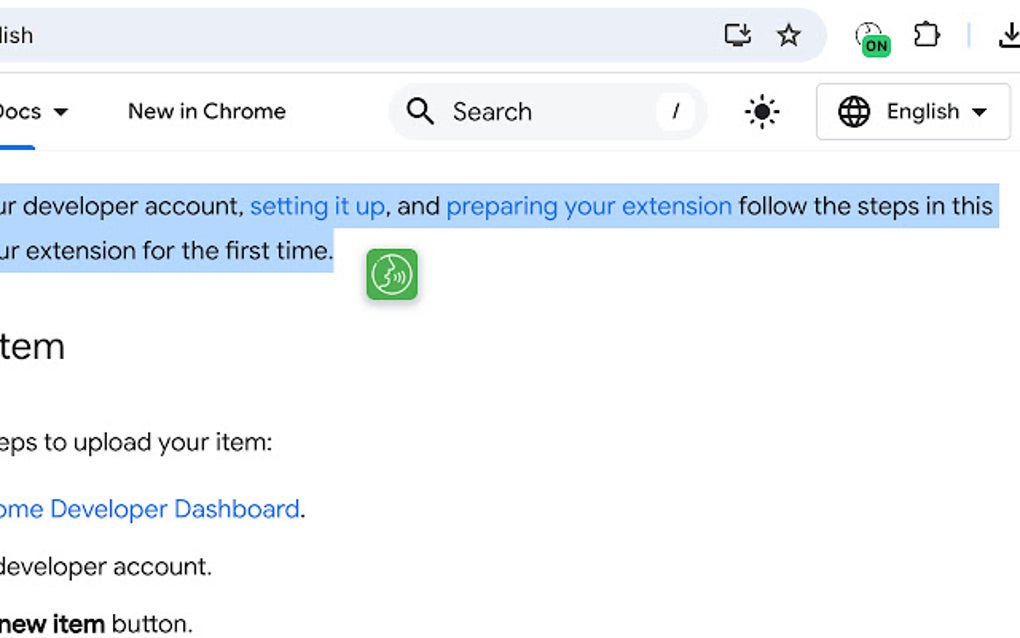The height and width of the screenshot is (638, 1020).
Task: Toggle the site theme with sun icon
Action: click(761, 111)
